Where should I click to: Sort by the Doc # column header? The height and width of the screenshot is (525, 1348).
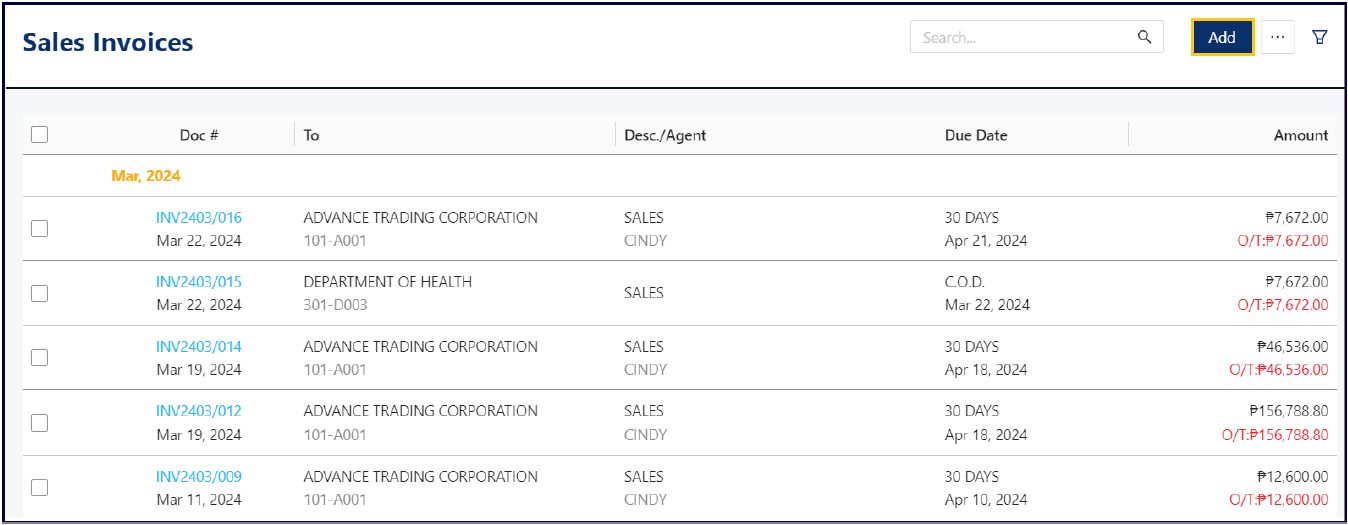point(199,135)
